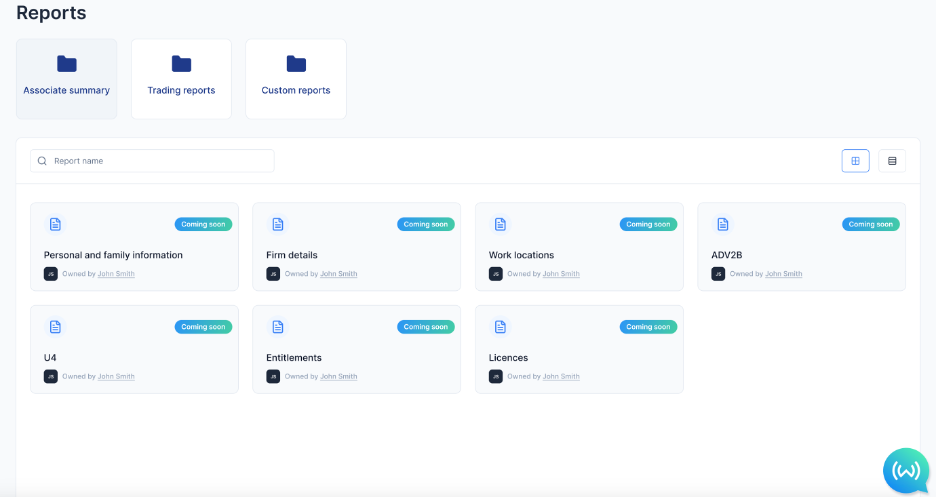This screenshot has height=498, width=936.
Task: Open the ADV2B report title
Action: tap(726, 255)
